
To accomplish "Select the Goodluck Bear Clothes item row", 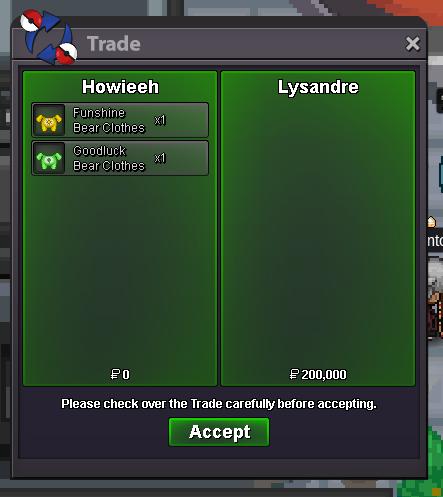I will [x=120, y=158].
